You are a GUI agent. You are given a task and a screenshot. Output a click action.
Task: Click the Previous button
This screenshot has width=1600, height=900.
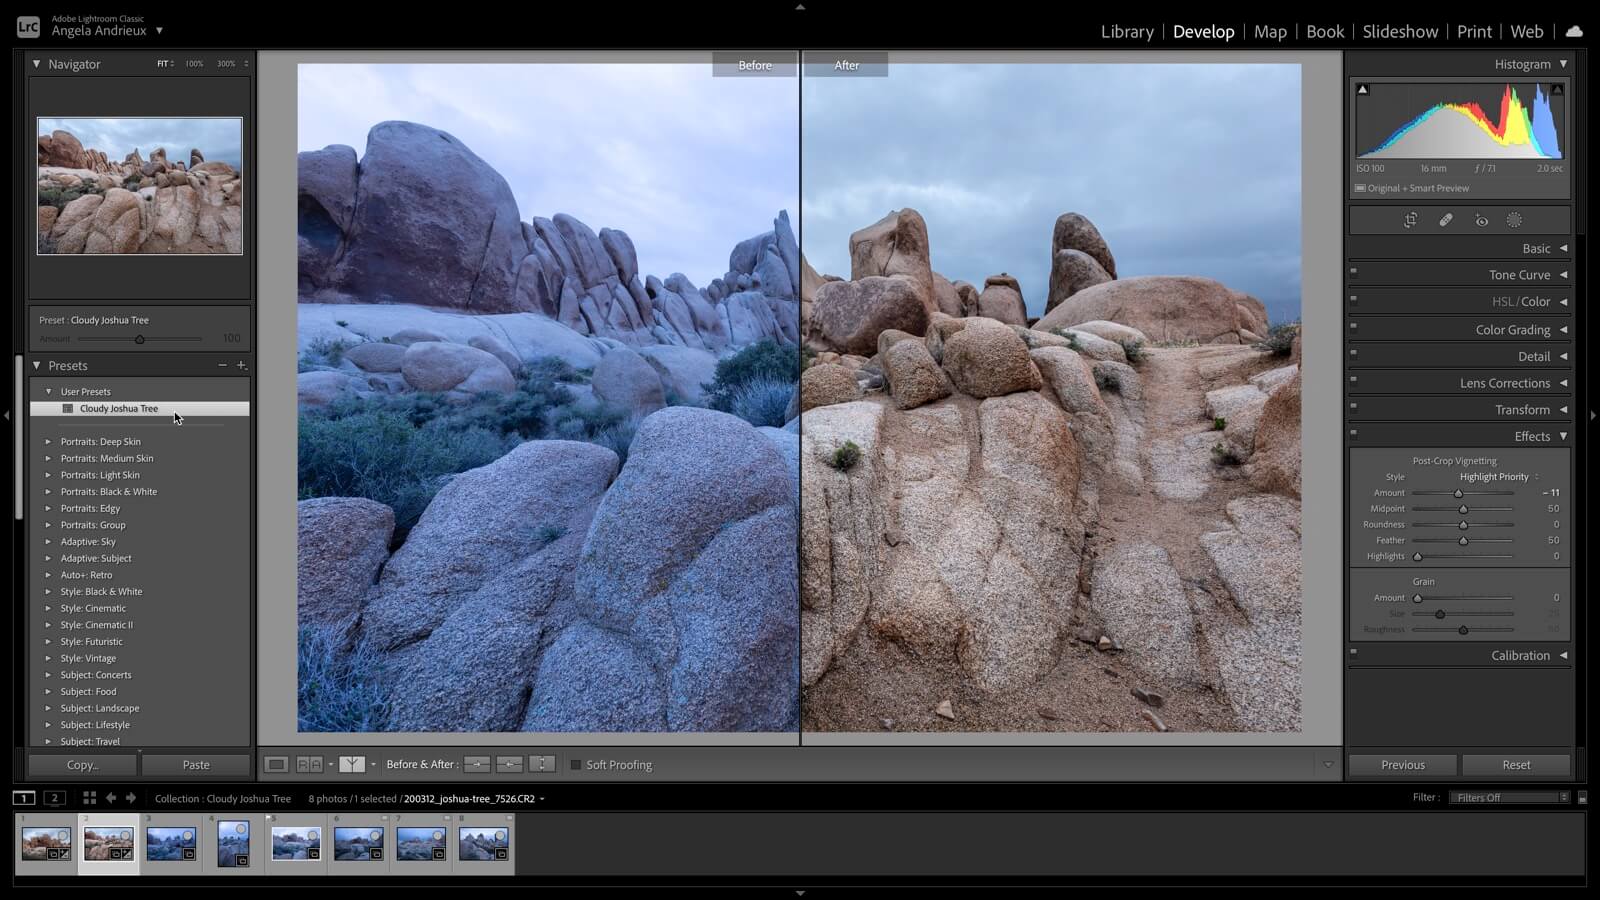[x=1403, y=765]
